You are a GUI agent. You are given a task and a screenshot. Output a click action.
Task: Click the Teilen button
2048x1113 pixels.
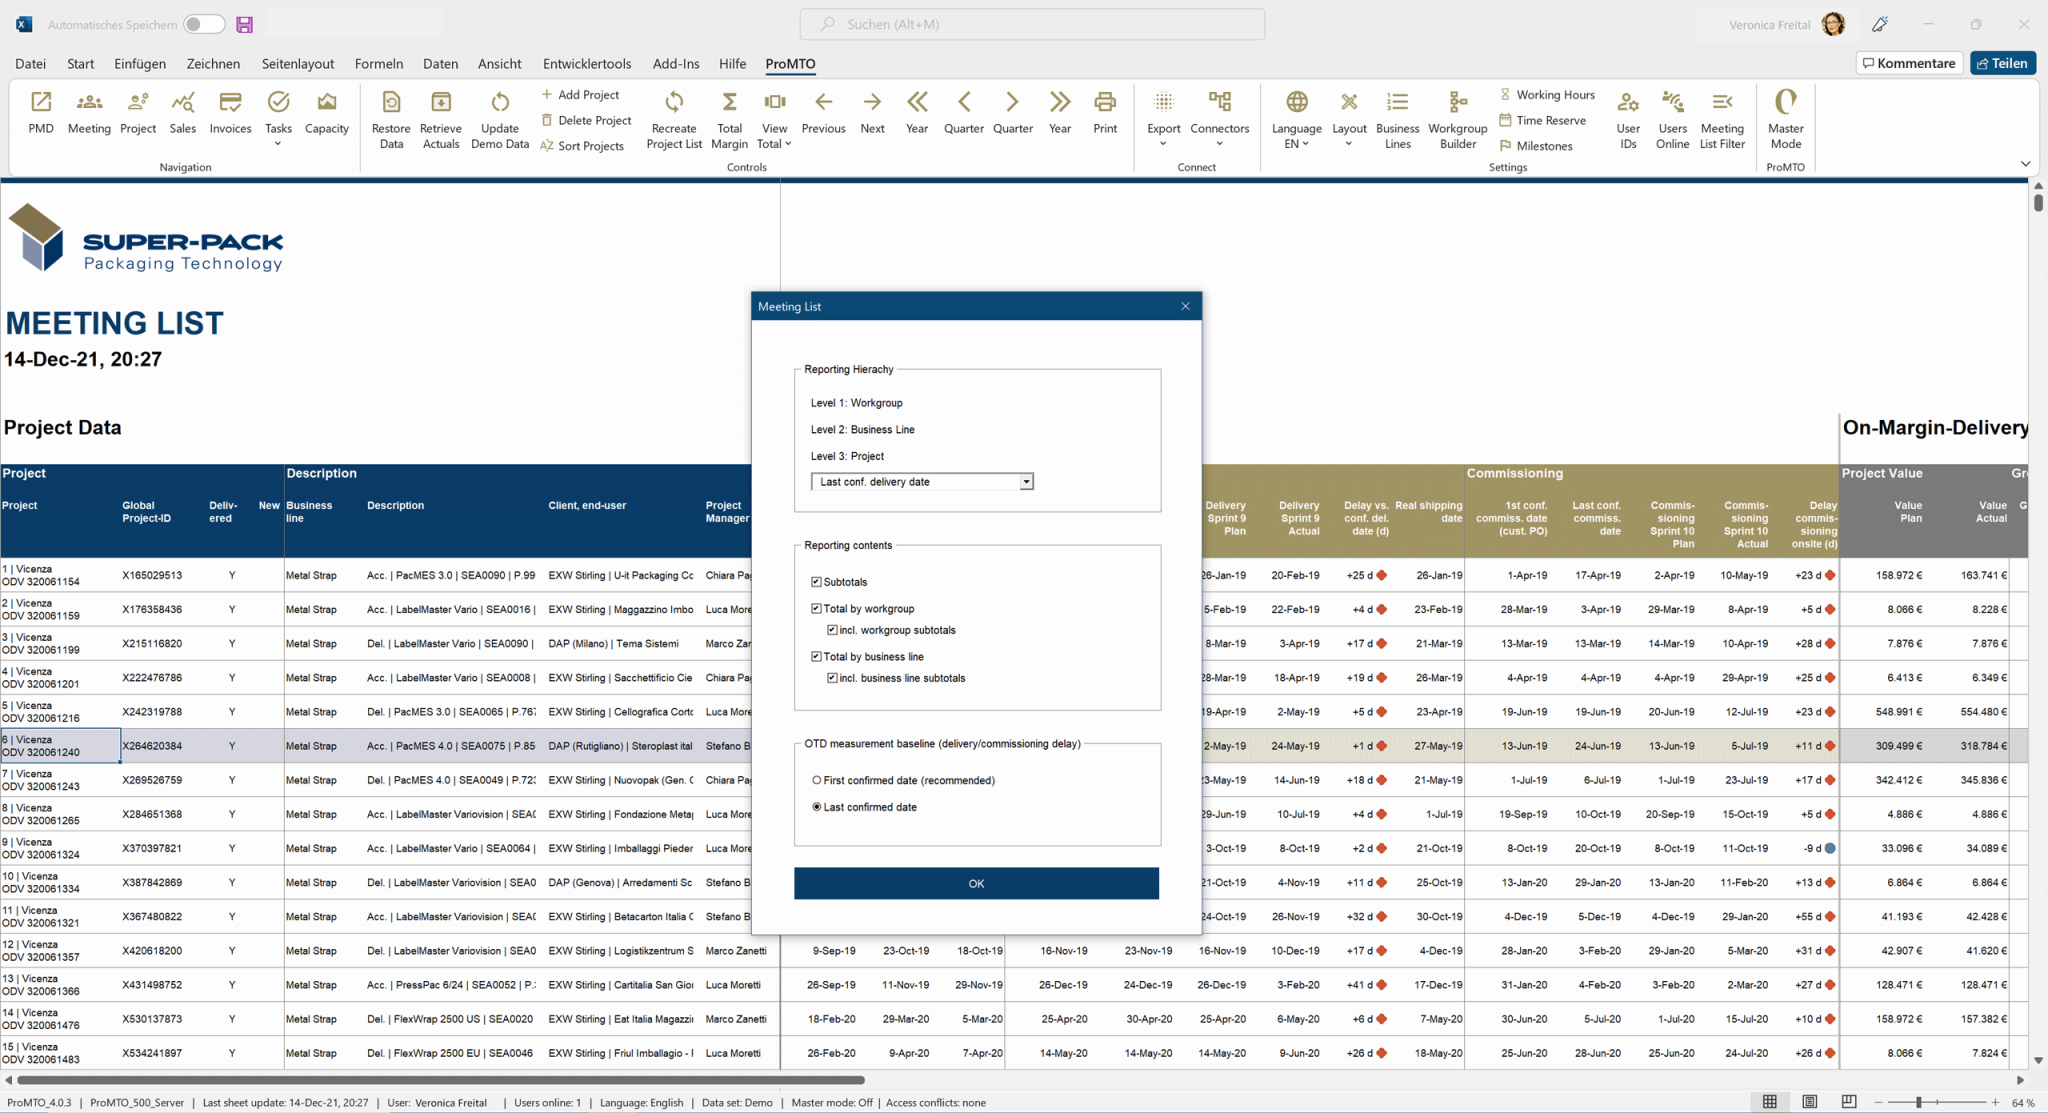pos(2002,62)
